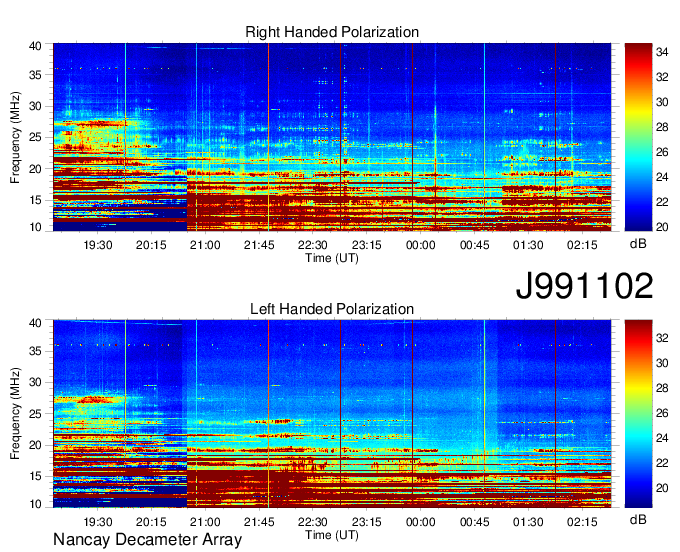This screenshot has height=552, width=680.
Task: Click the "Left Handed Polarization" plot title
Action: (332, 309)
